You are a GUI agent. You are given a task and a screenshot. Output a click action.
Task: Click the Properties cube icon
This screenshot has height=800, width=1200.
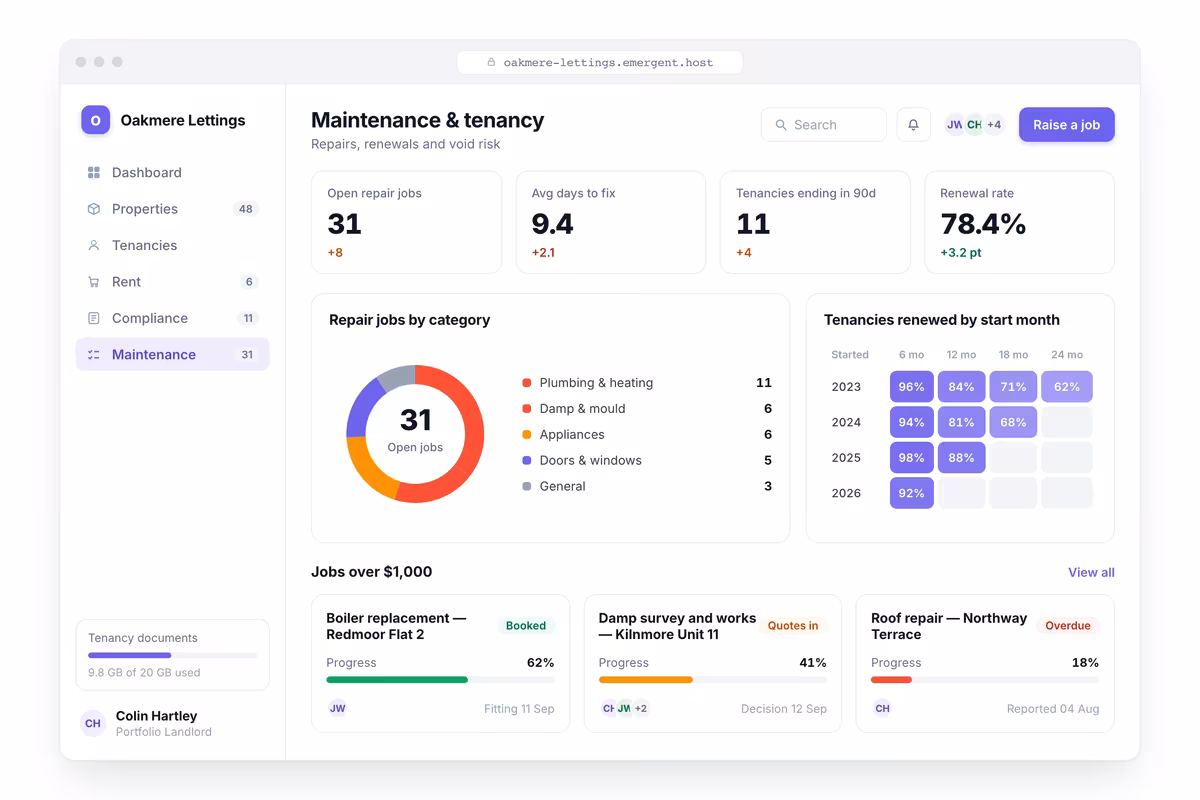tap(94, 209)
